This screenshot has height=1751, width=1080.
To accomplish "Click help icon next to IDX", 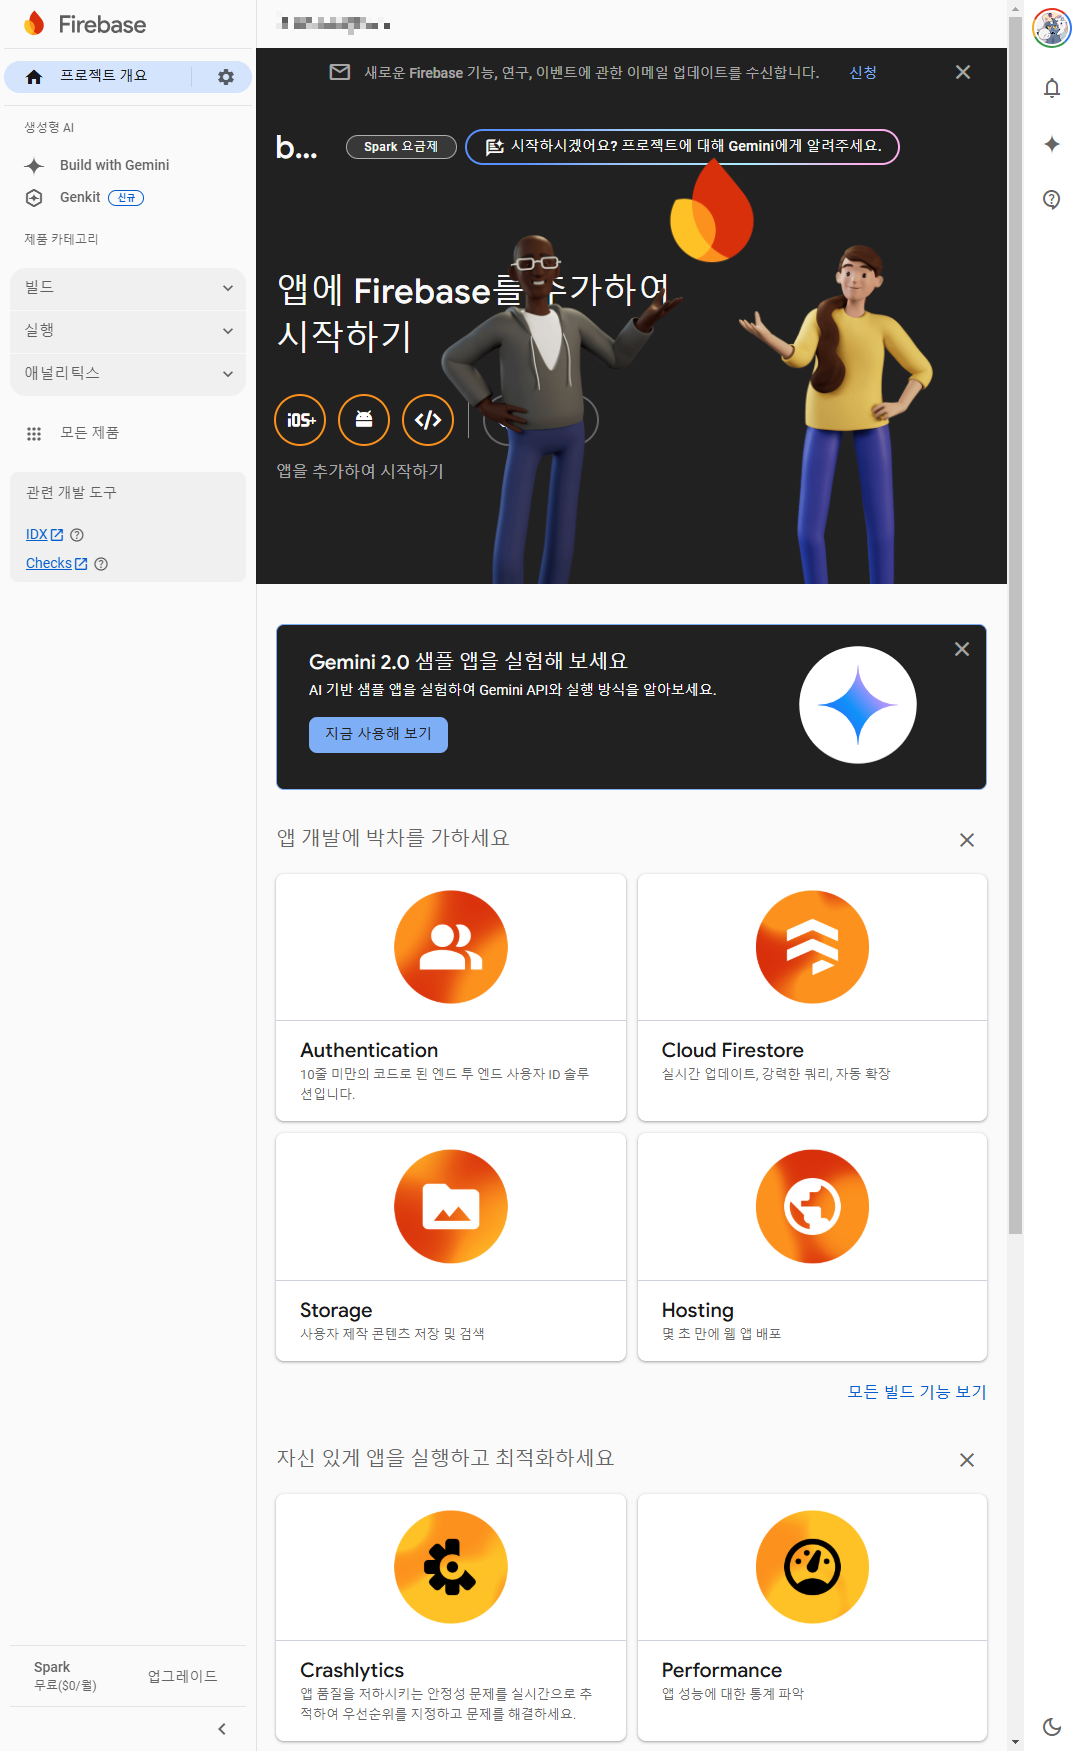I will [x=78, y=535].
